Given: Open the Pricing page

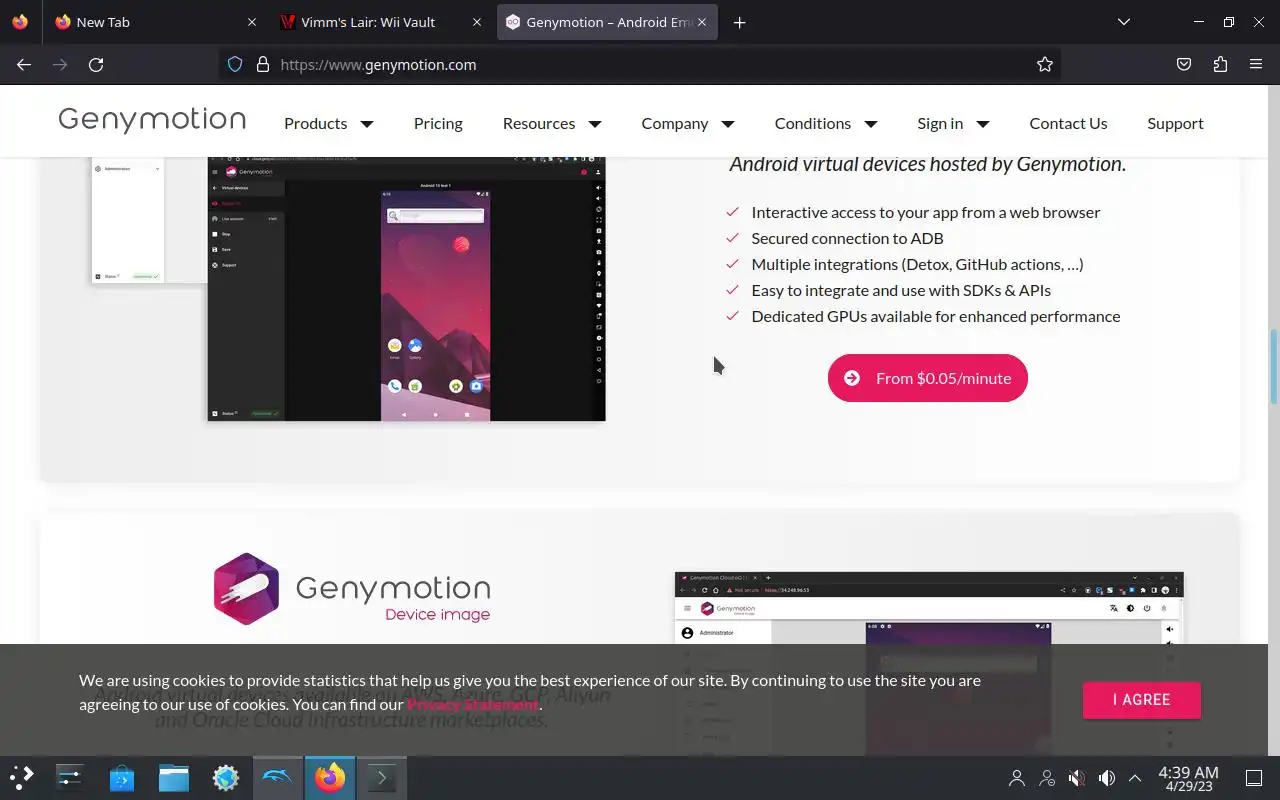Looking at the screenshot, I should click(438, 123).
